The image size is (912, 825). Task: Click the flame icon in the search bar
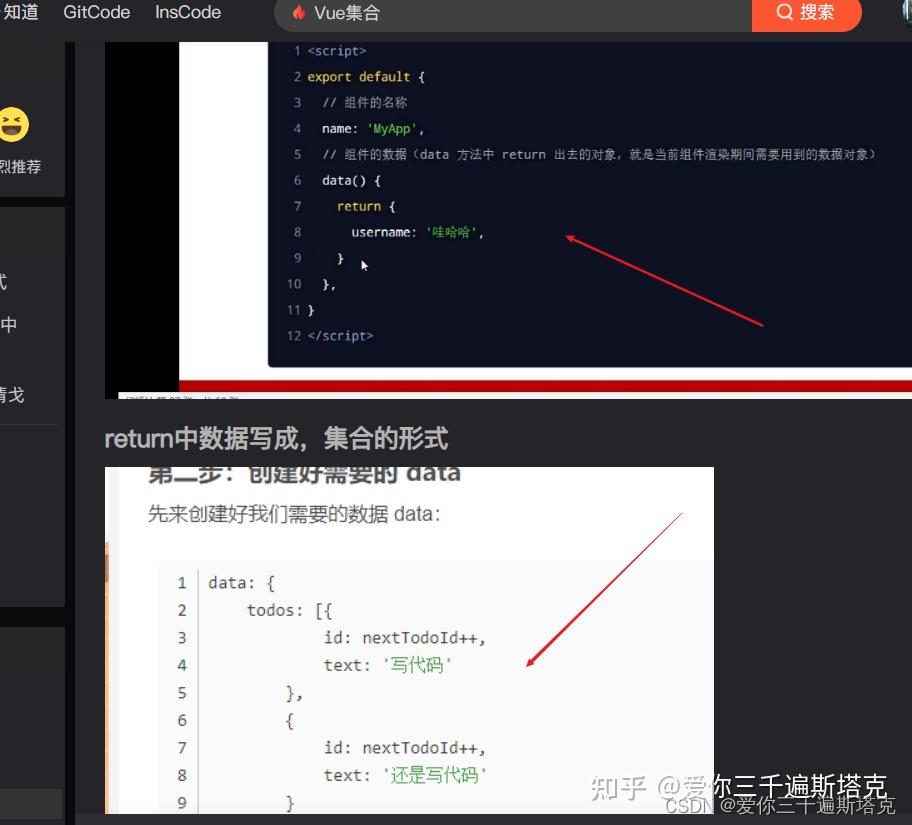299,13
